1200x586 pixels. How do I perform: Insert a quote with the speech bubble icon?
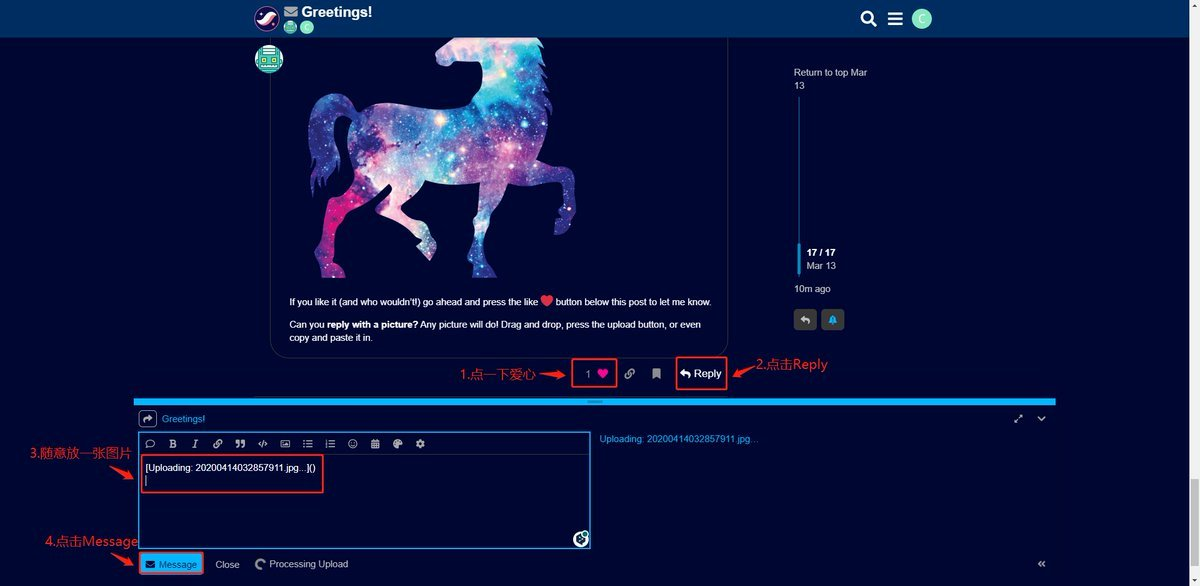click(x=151, y=444)
